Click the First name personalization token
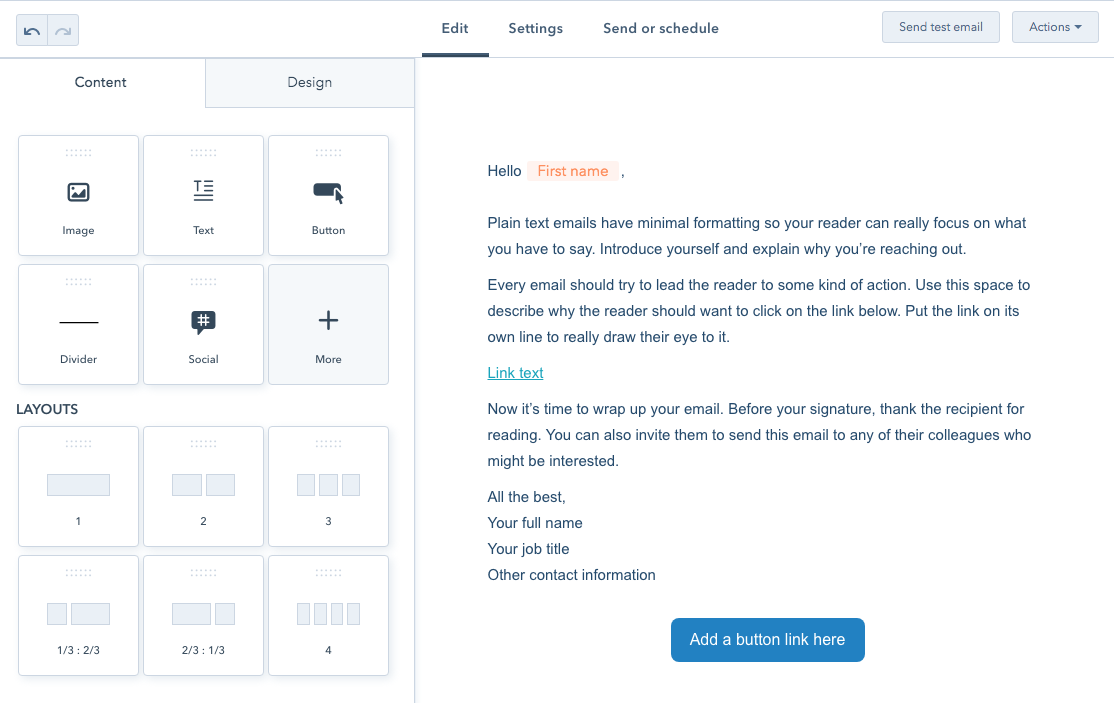The image size is (1114, 703). point(572,171)
